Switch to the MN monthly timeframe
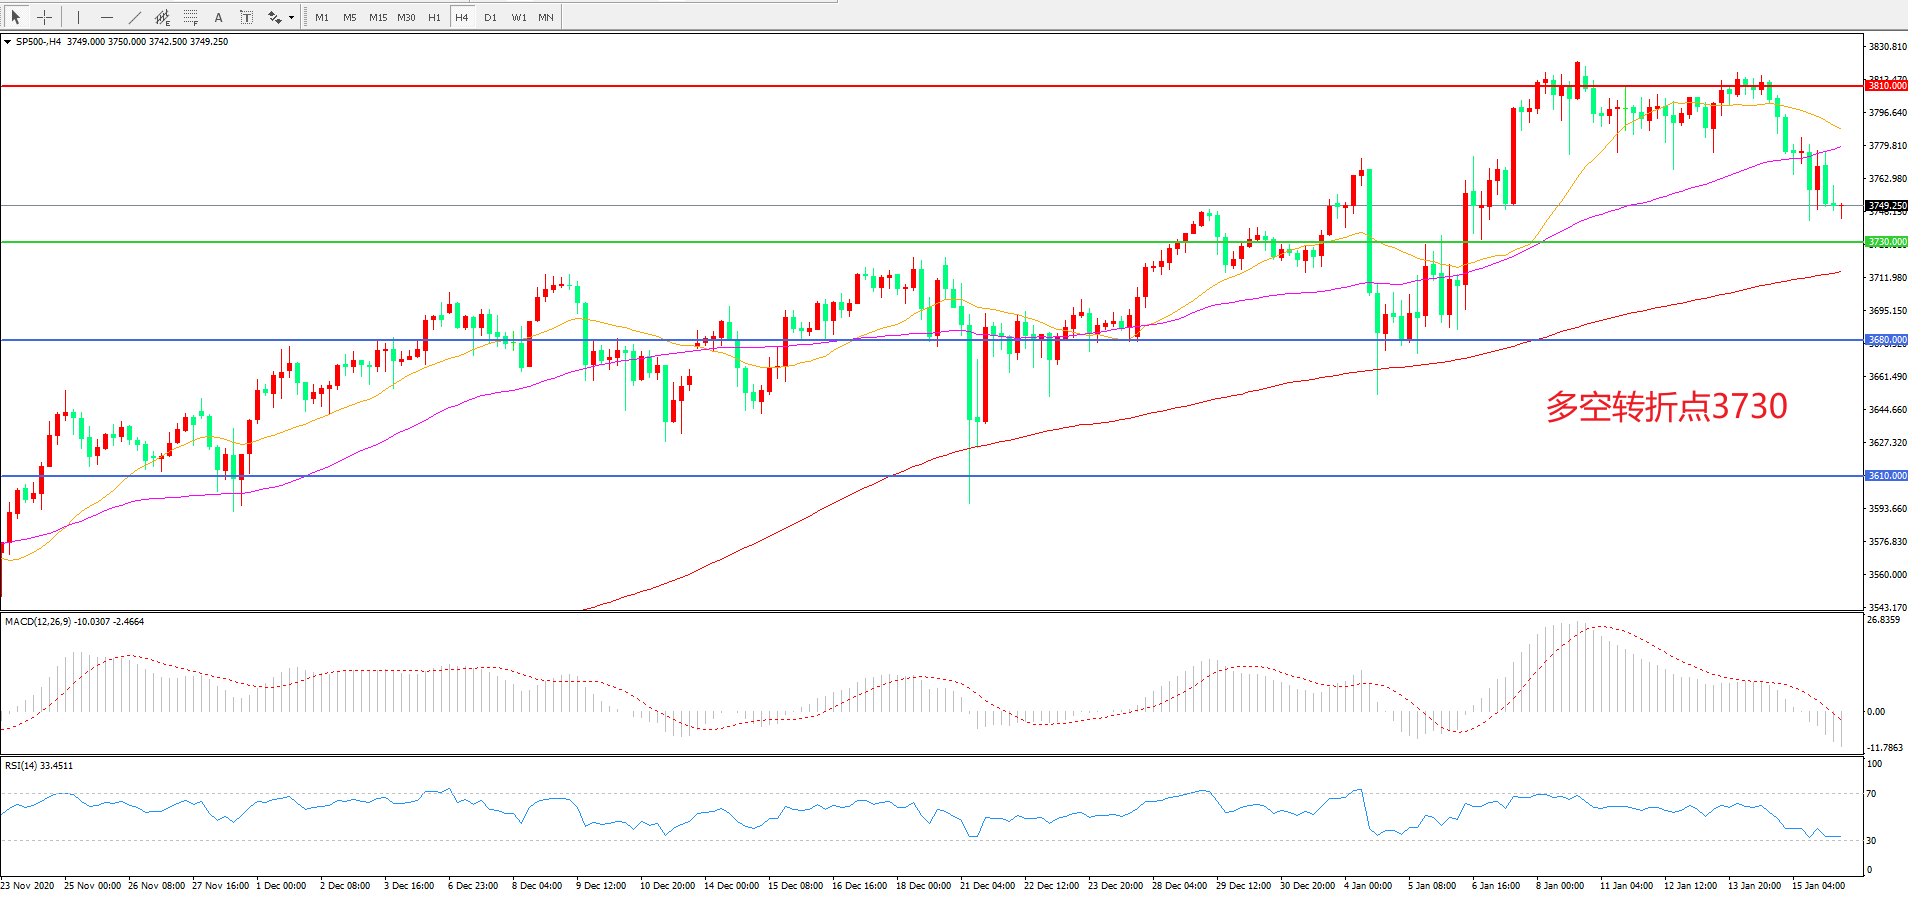Viewport: 1908px width, 897px height. (x=546, y=17)
